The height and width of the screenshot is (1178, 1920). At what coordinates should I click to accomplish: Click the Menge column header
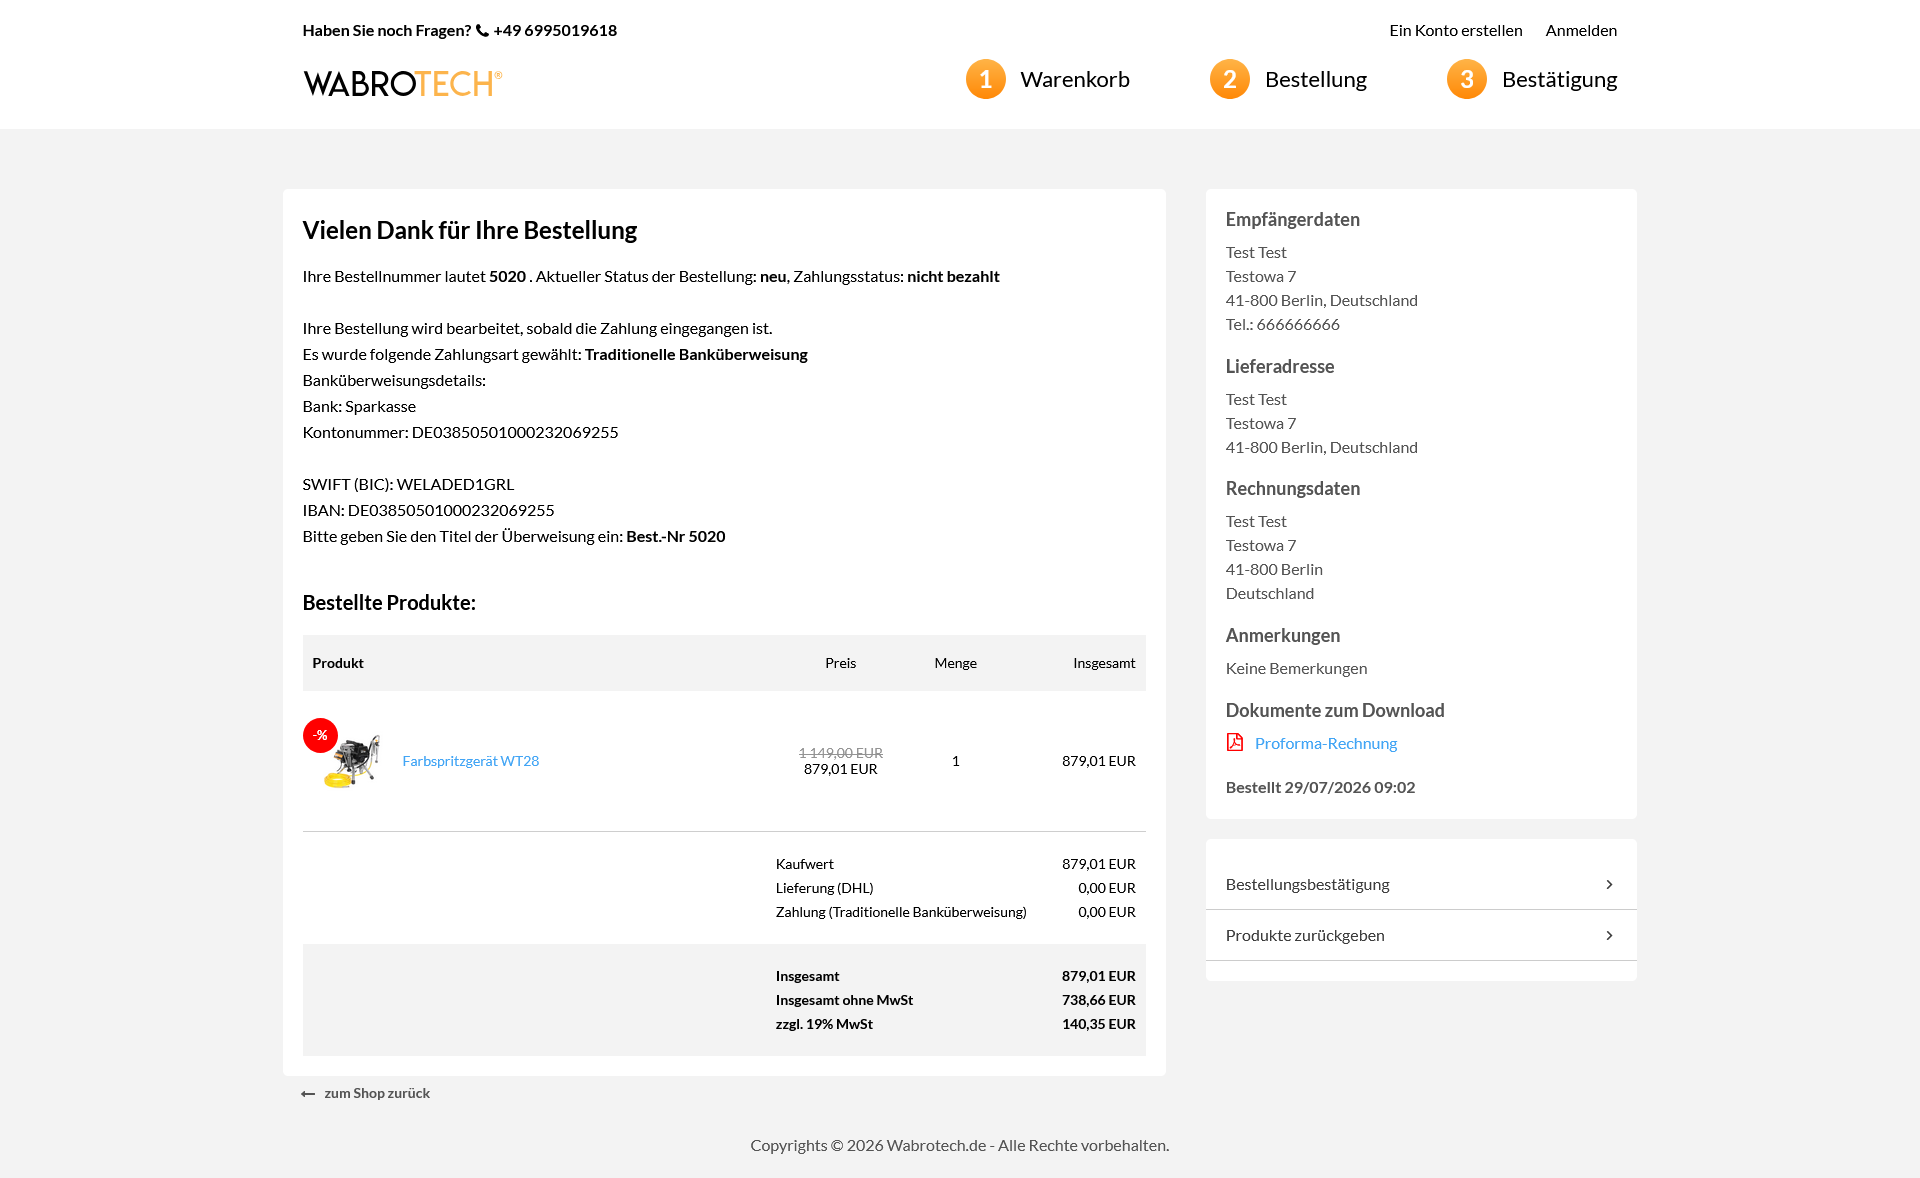coord(955,663)
